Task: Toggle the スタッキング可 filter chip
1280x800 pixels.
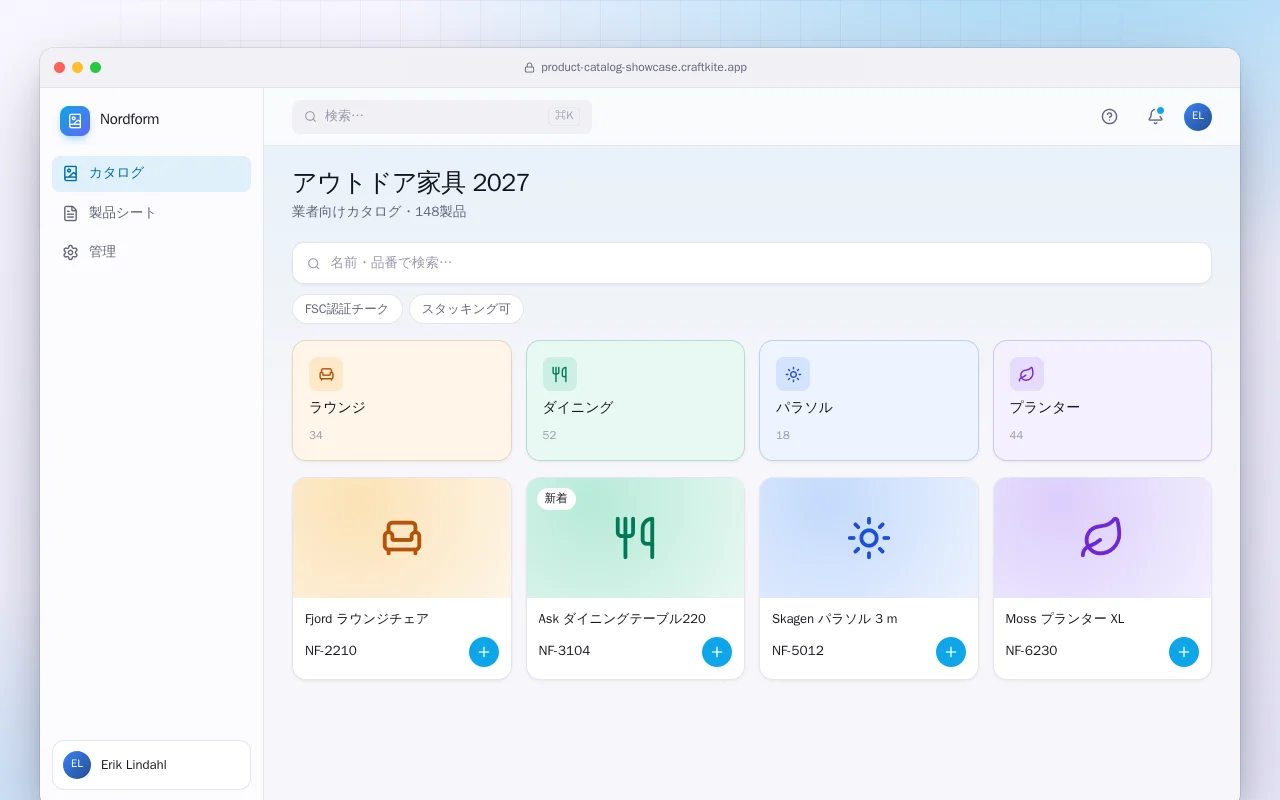Action: point(466,309)
